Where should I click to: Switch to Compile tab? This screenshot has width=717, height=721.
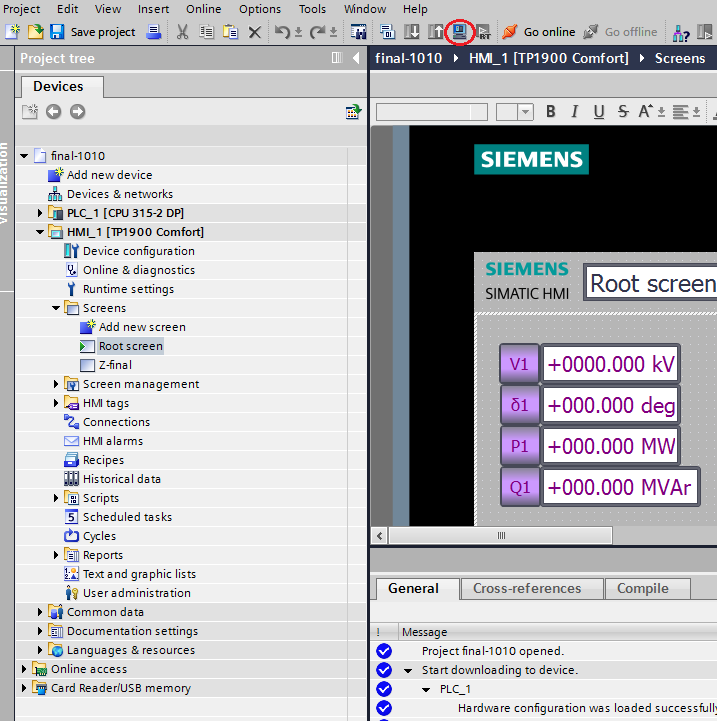pyautogui.click(x=648, y=589)
